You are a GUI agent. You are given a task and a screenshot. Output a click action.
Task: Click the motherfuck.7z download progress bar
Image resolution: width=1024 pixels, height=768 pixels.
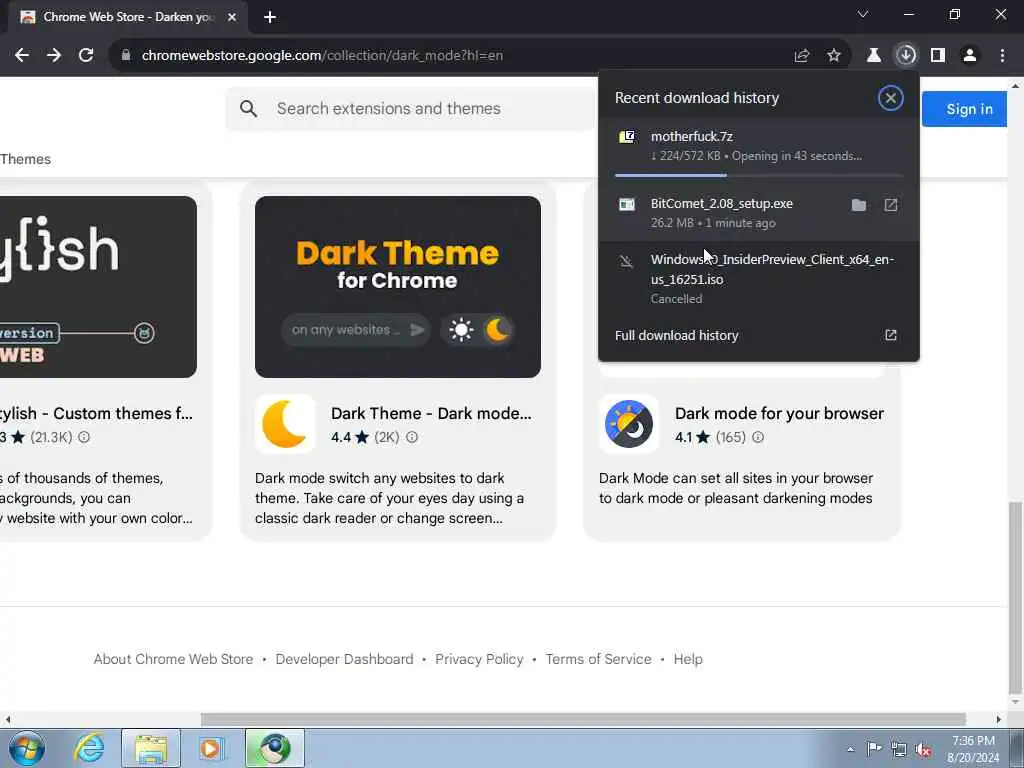[x=758, y=175]
